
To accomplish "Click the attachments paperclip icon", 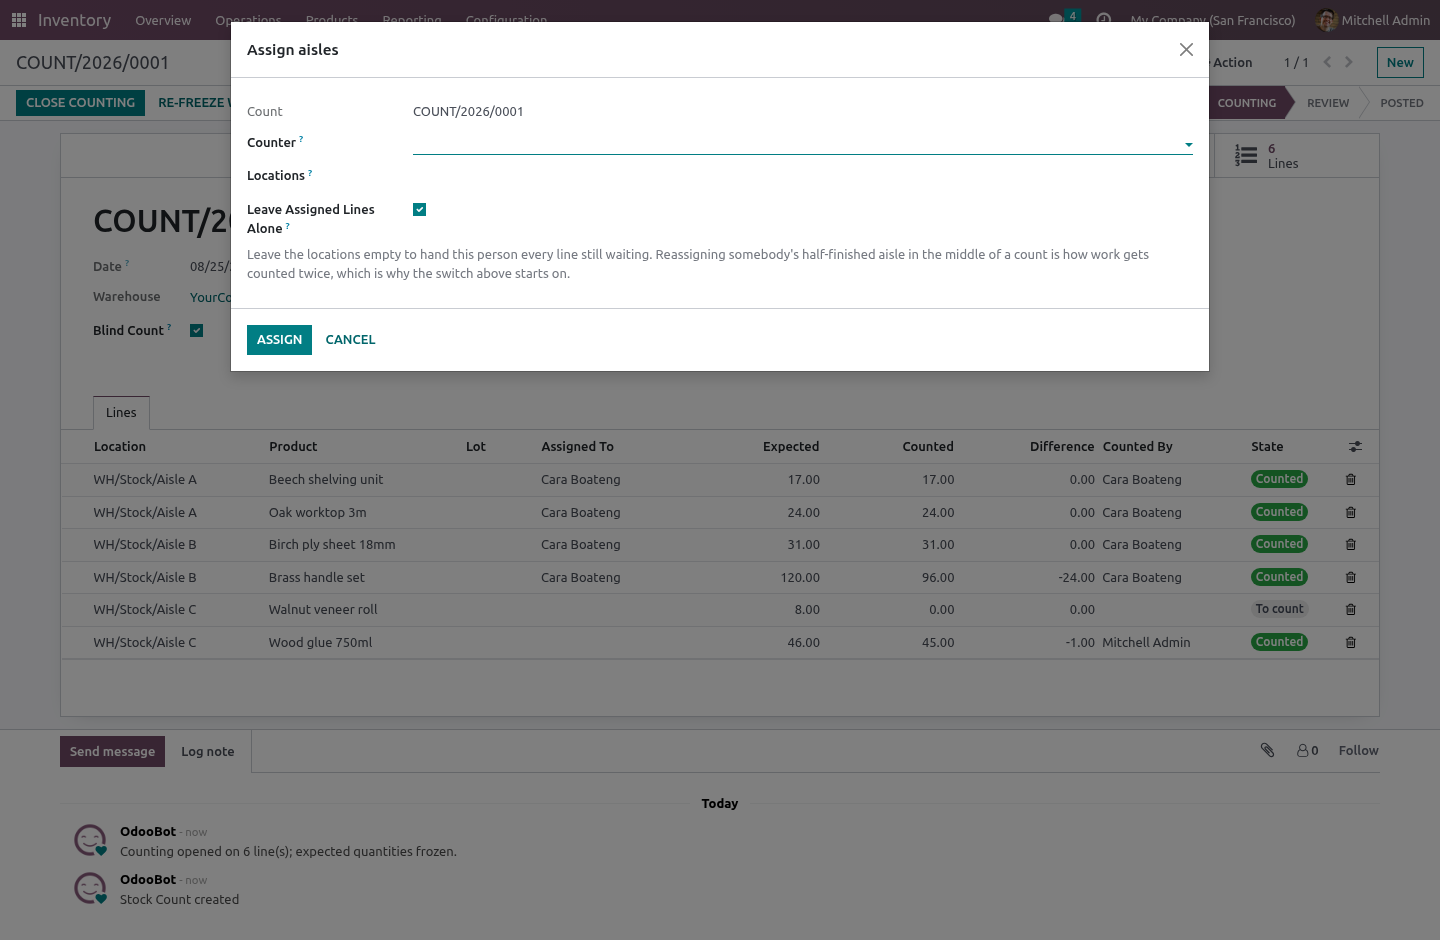I will pos(1267,750).
